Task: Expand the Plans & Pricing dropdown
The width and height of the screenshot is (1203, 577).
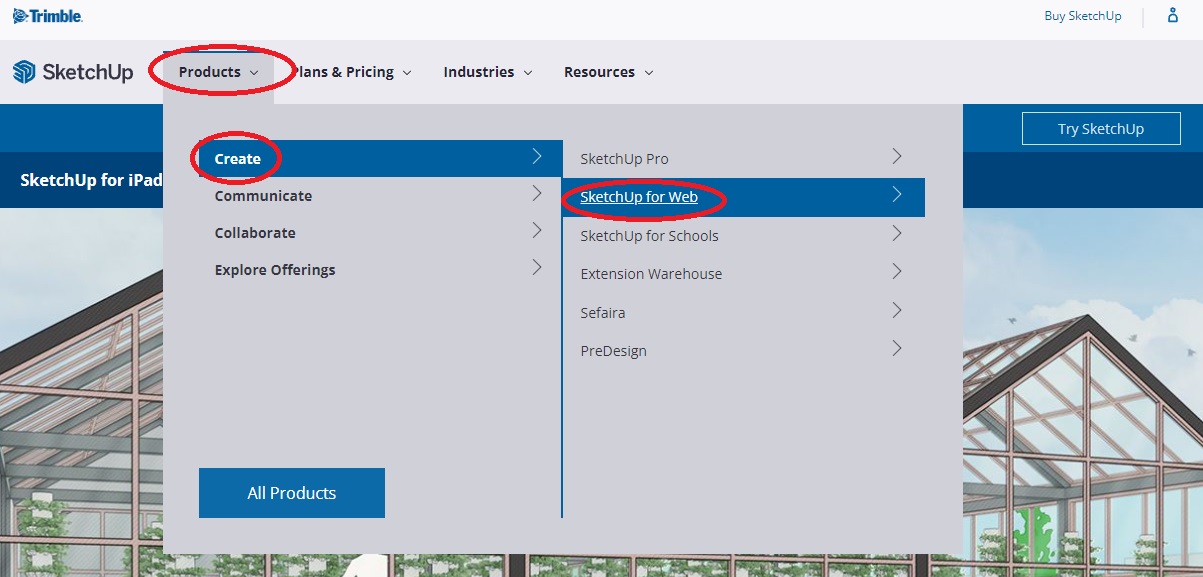Action: tap(350, 72)
